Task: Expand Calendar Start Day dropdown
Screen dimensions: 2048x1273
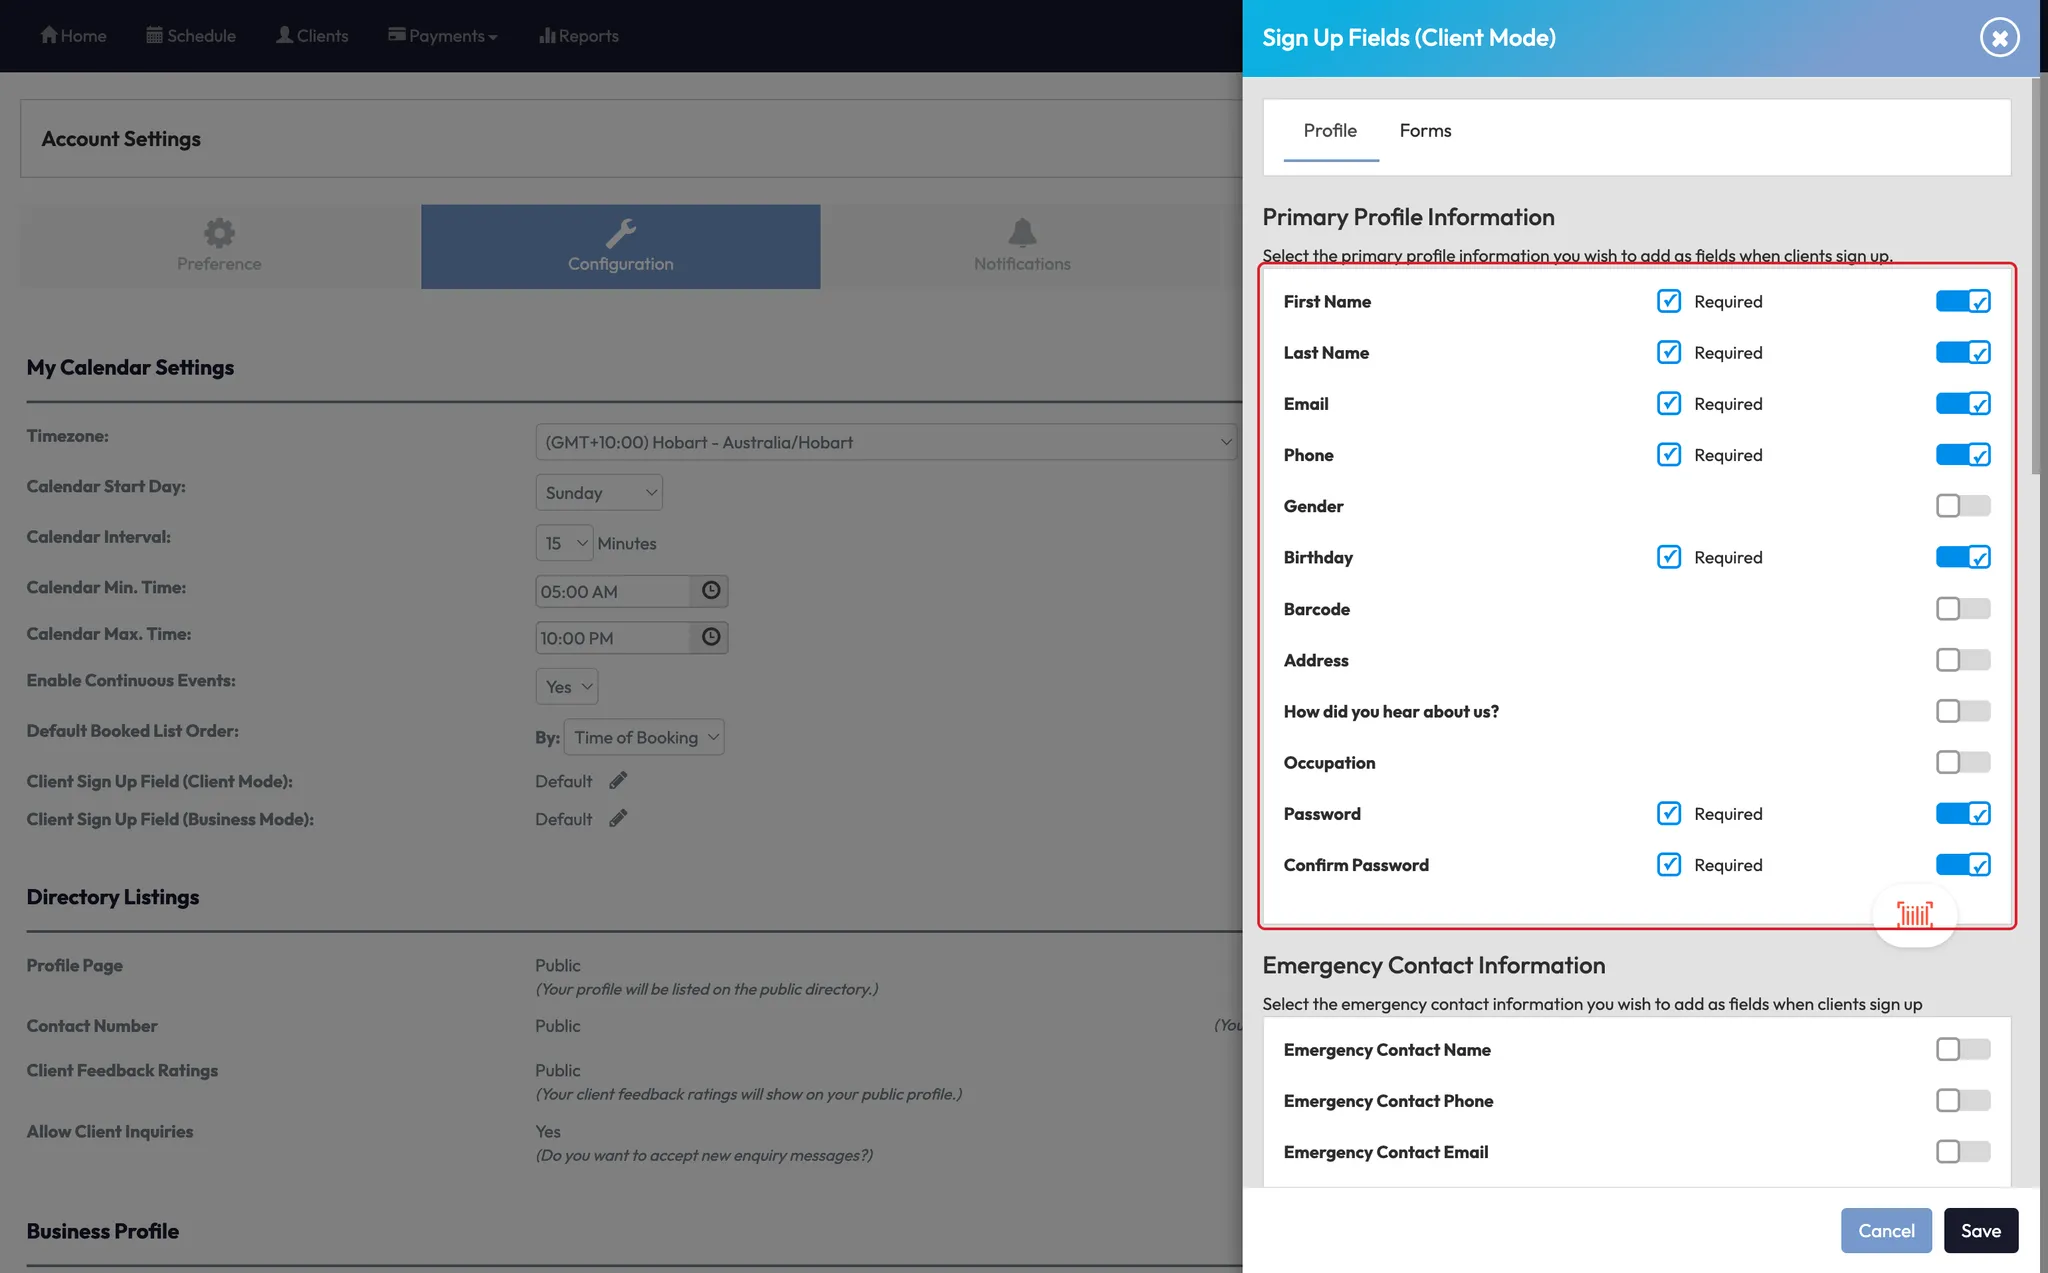Action: click(x=599, y=493)
